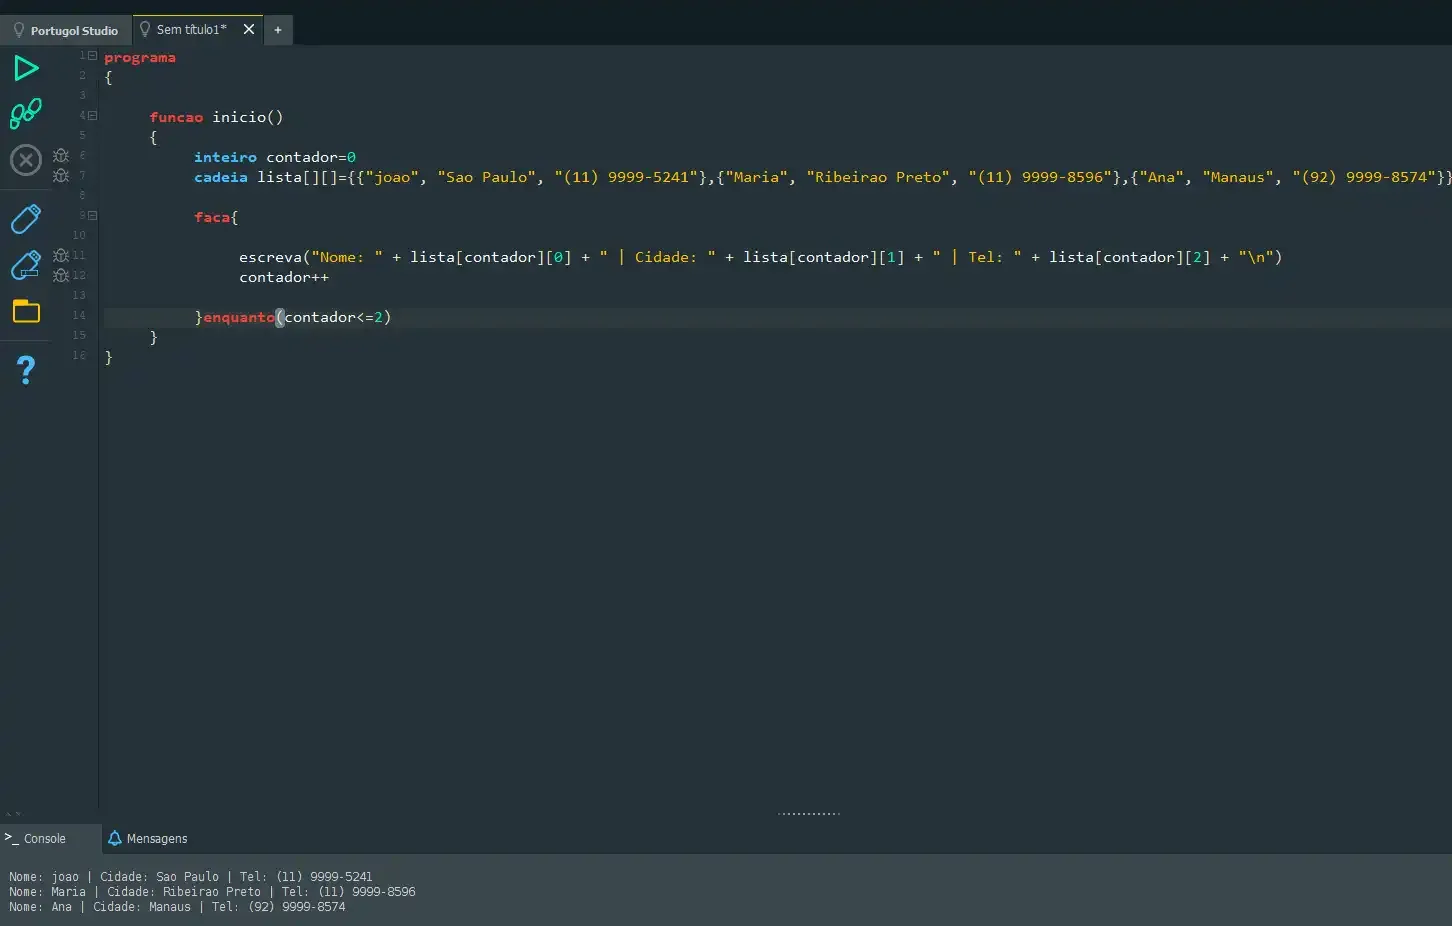Click the 'inicio()' function name
Viewport: 1452px width, 926px height.
[x=248, y=117]
